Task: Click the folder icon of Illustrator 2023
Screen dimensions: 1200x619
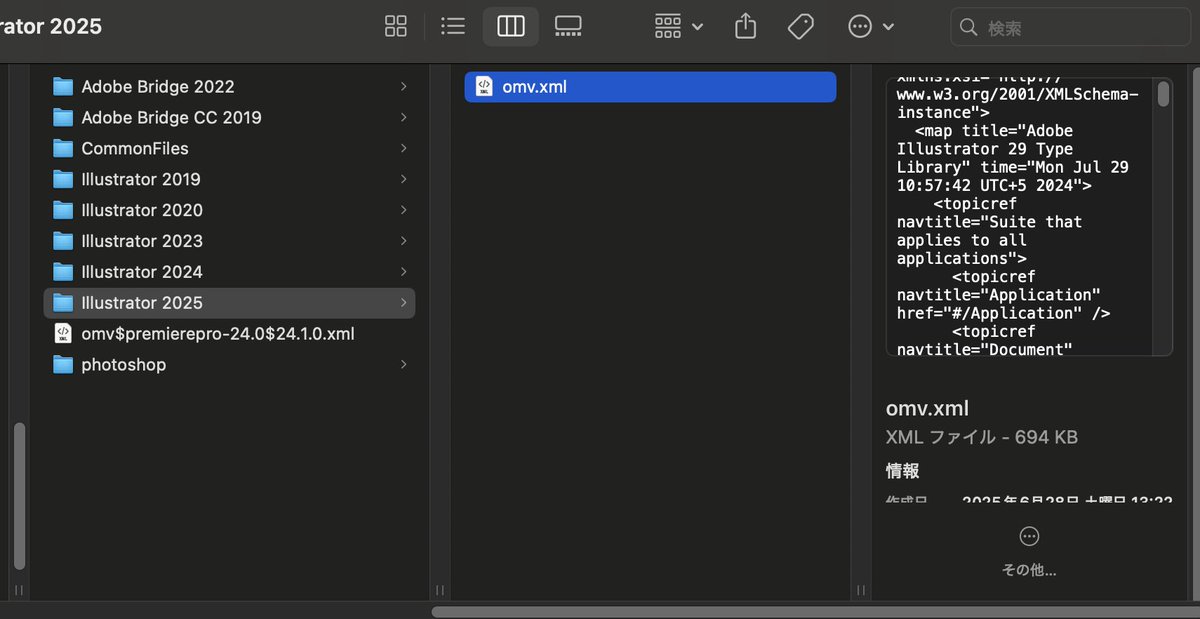Action: (63, 241)
